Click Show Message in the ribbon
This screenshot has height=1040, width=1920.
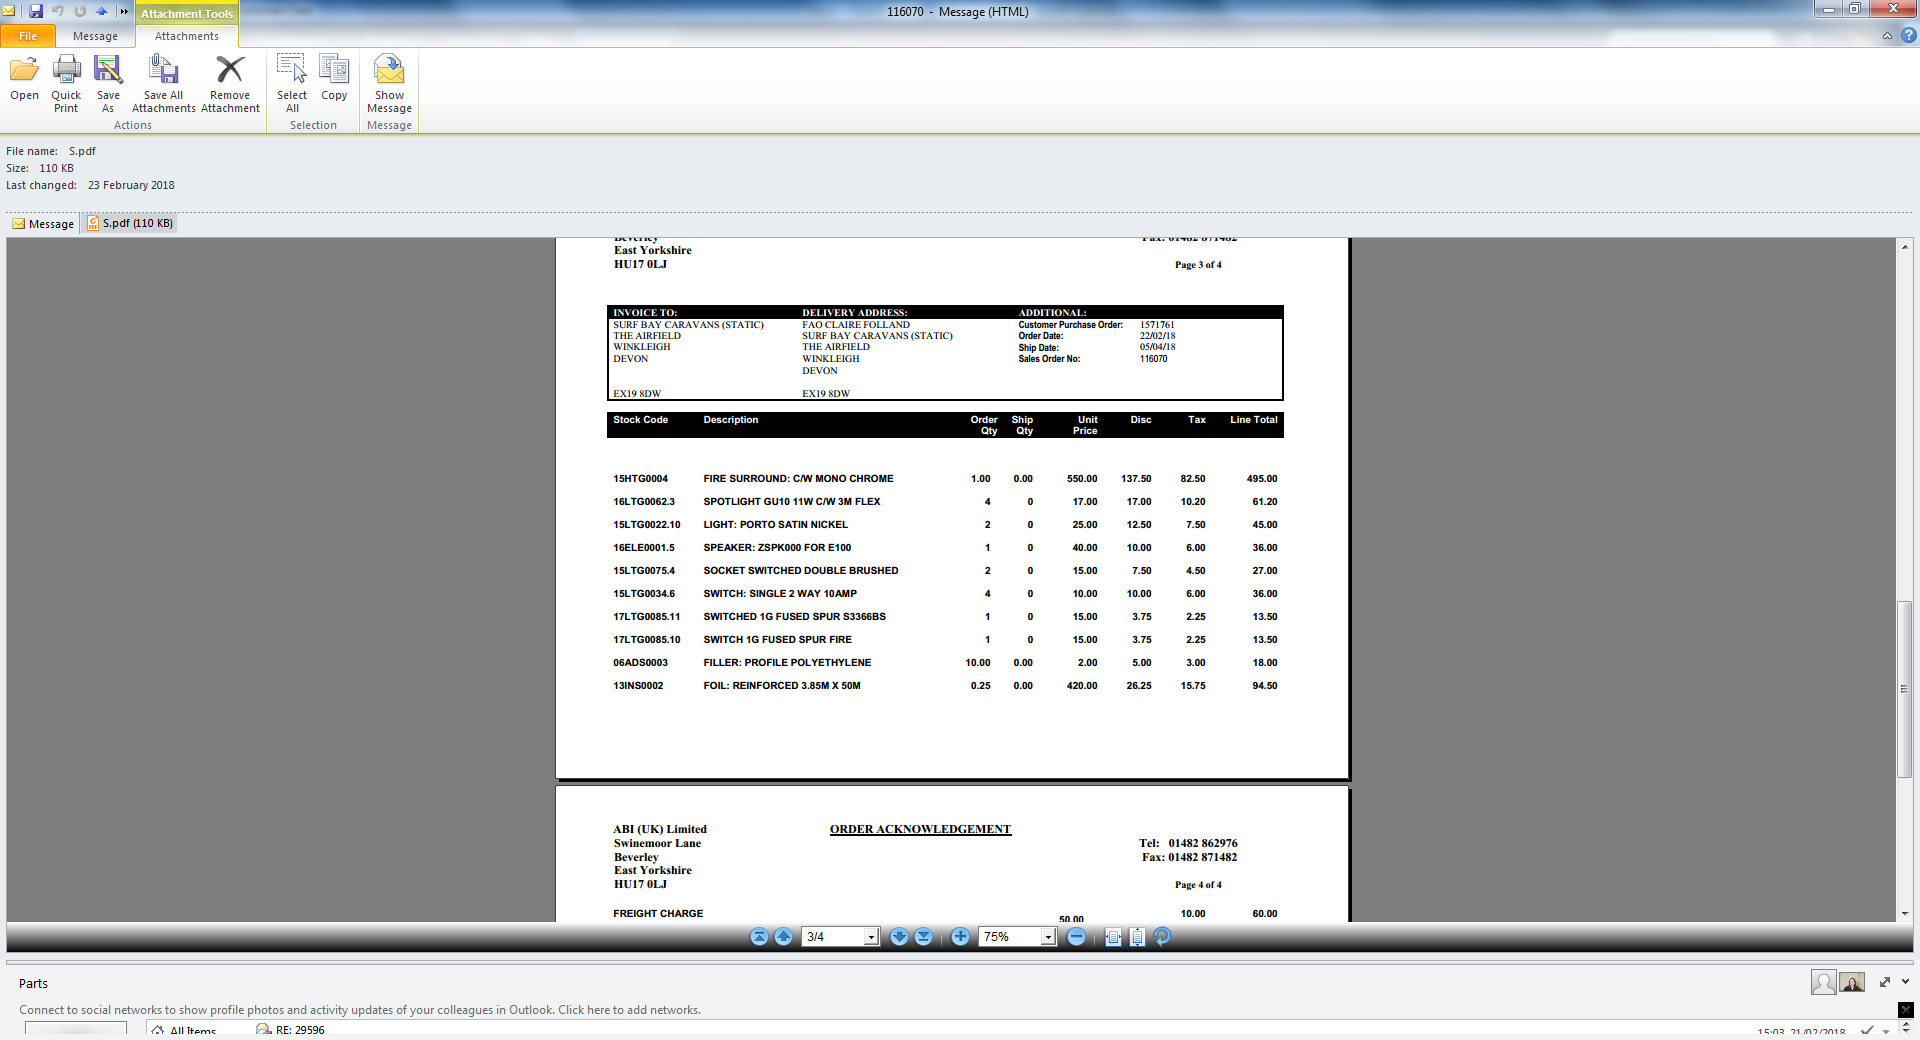click(389, 83)
